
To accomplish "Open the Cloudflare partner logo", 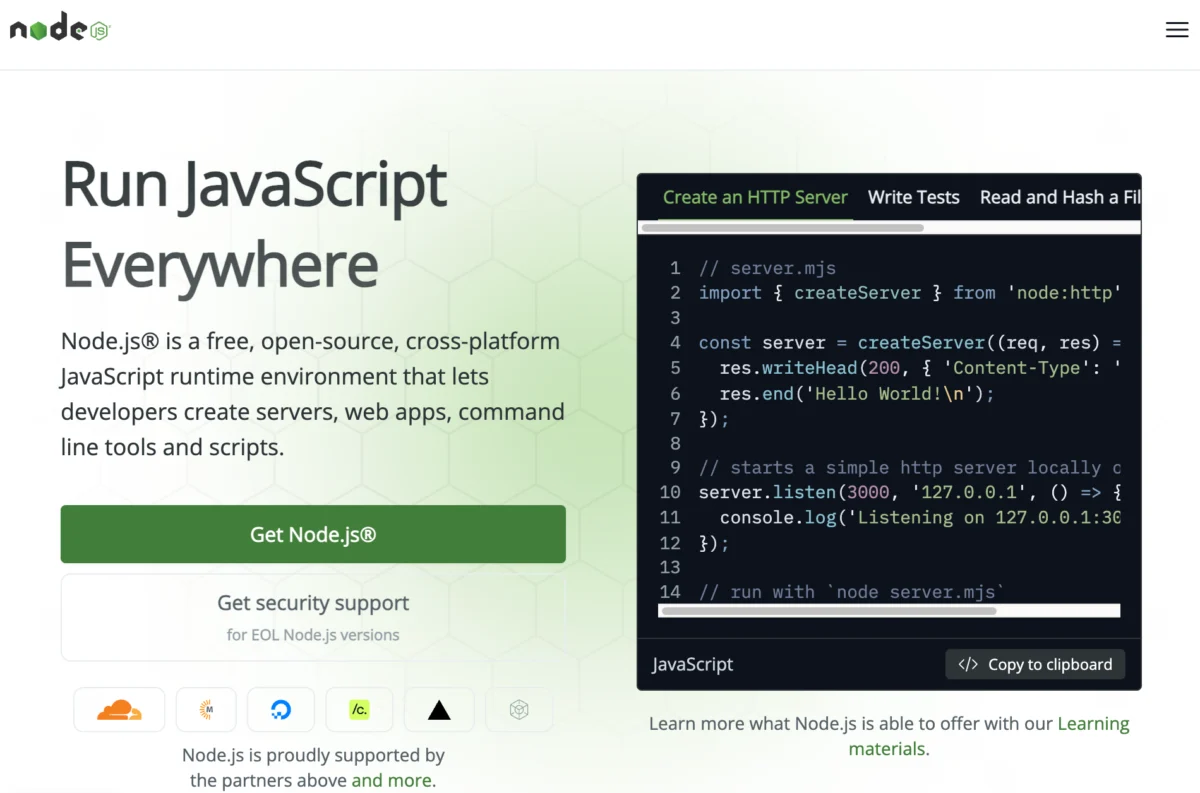I will click(x=119, y=710).
